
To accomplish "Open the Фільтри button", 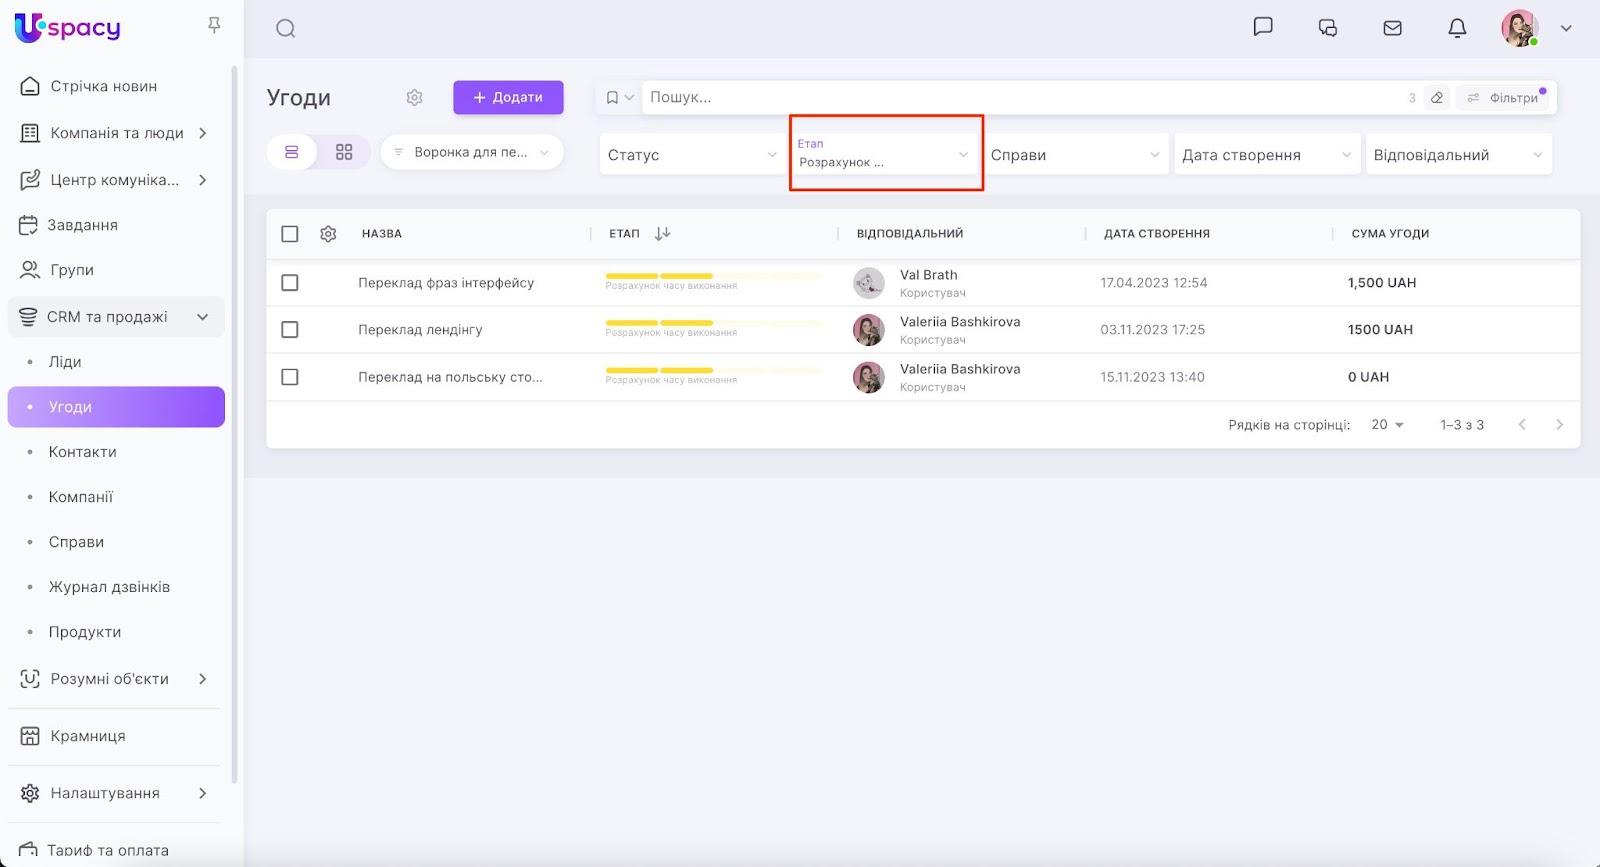I will pyautogui.click(x=1505, y=97).
